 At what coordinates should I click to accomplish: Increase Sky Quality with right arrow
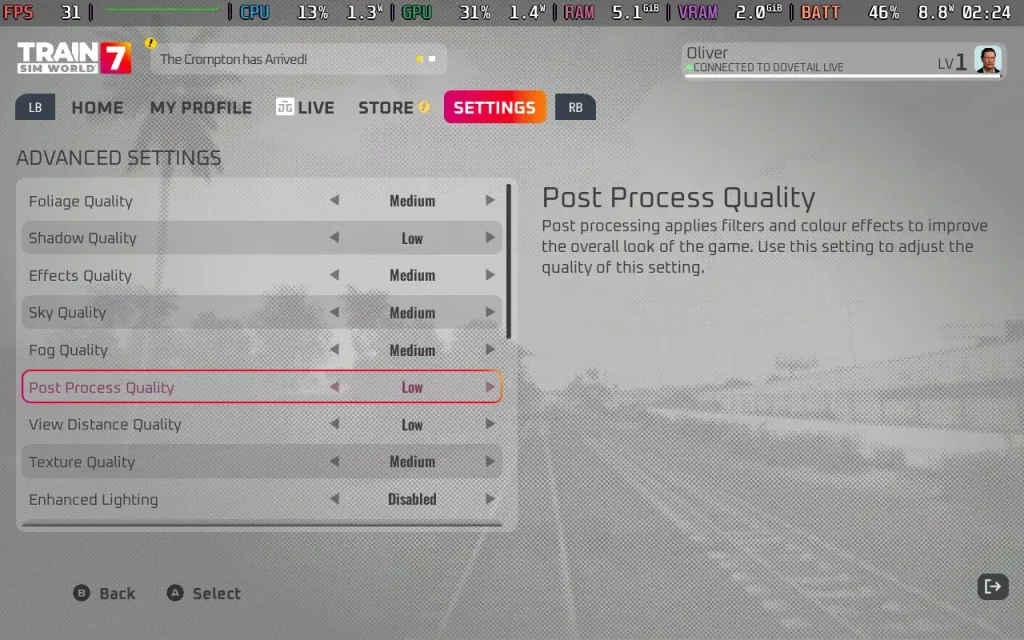(490, 312)
